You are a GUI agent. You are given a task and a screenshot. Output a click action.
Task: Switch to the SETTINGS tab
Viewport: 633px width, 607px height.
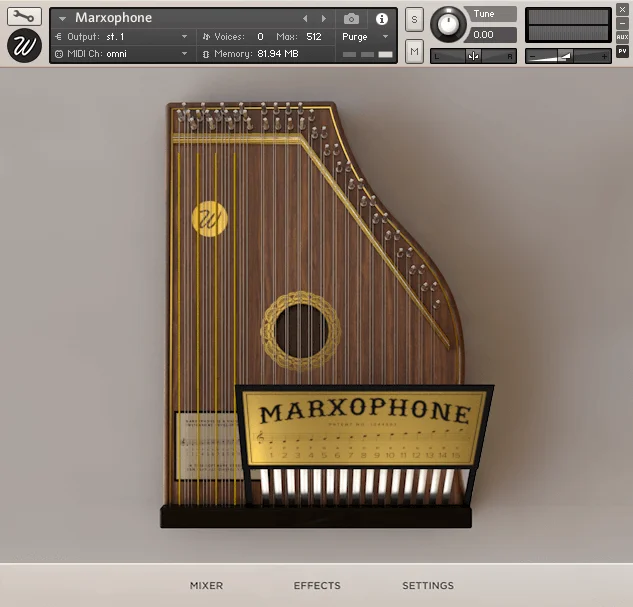point(428,585)
